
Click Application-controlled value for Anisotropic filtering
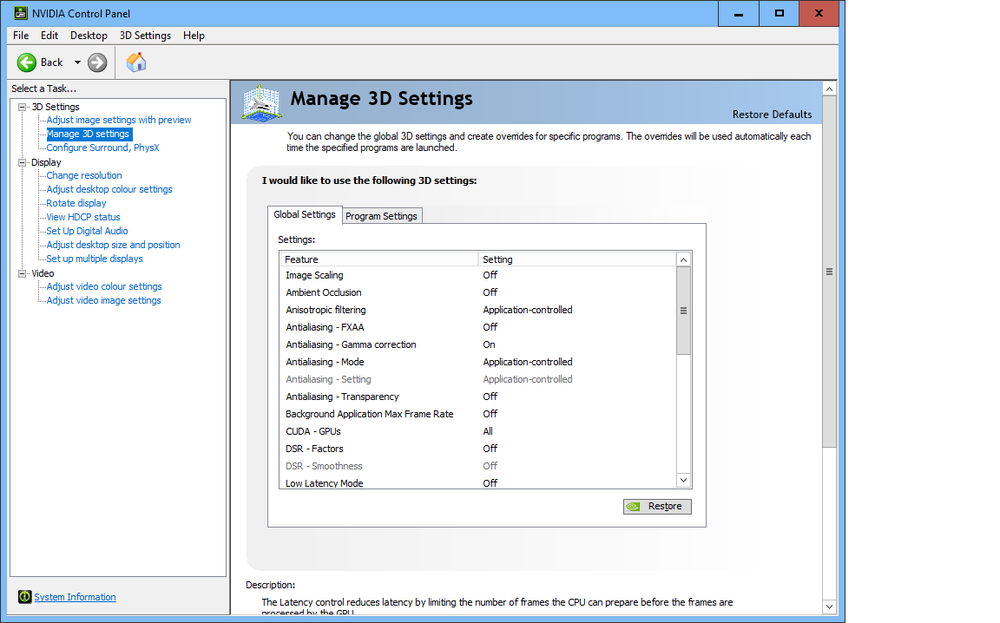tap(527, 310)
